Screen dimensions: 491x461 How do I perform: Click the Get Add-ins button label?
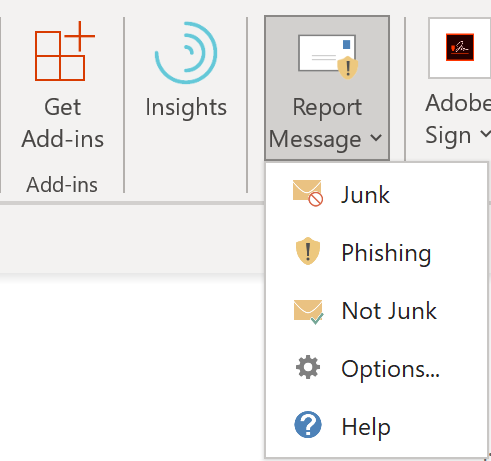[x=63, y=123]
